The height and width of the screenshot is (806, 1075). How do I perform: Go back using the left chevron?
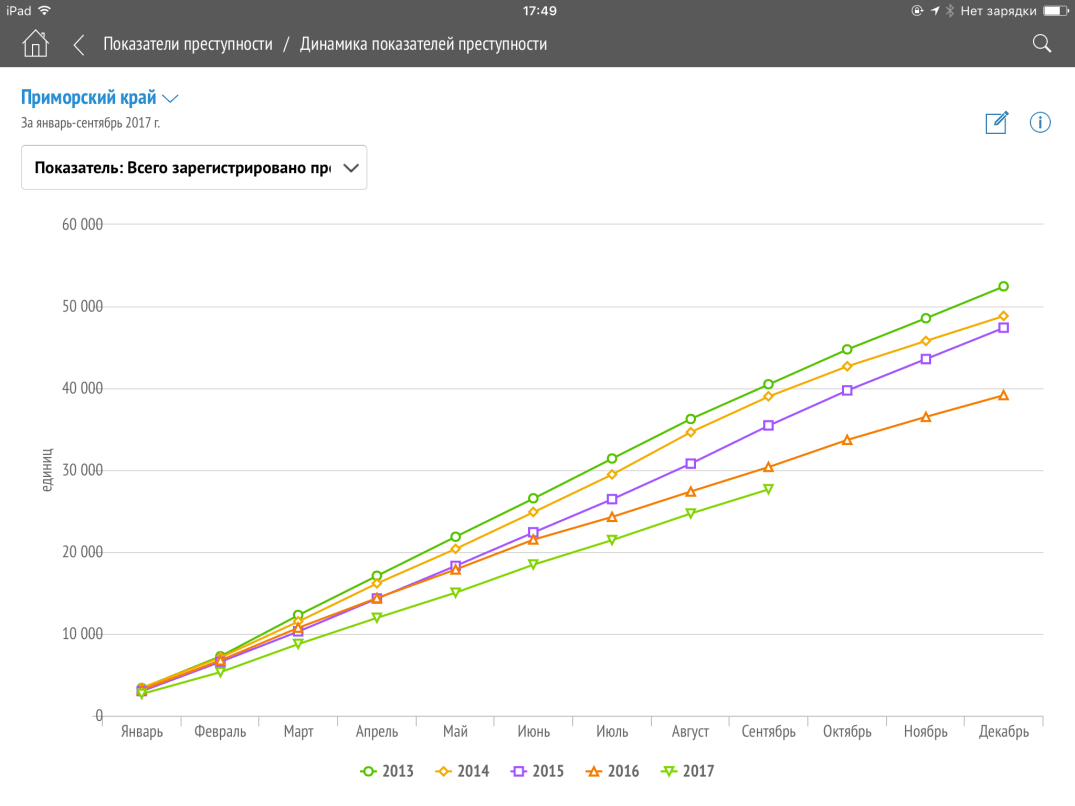(79, 44)
